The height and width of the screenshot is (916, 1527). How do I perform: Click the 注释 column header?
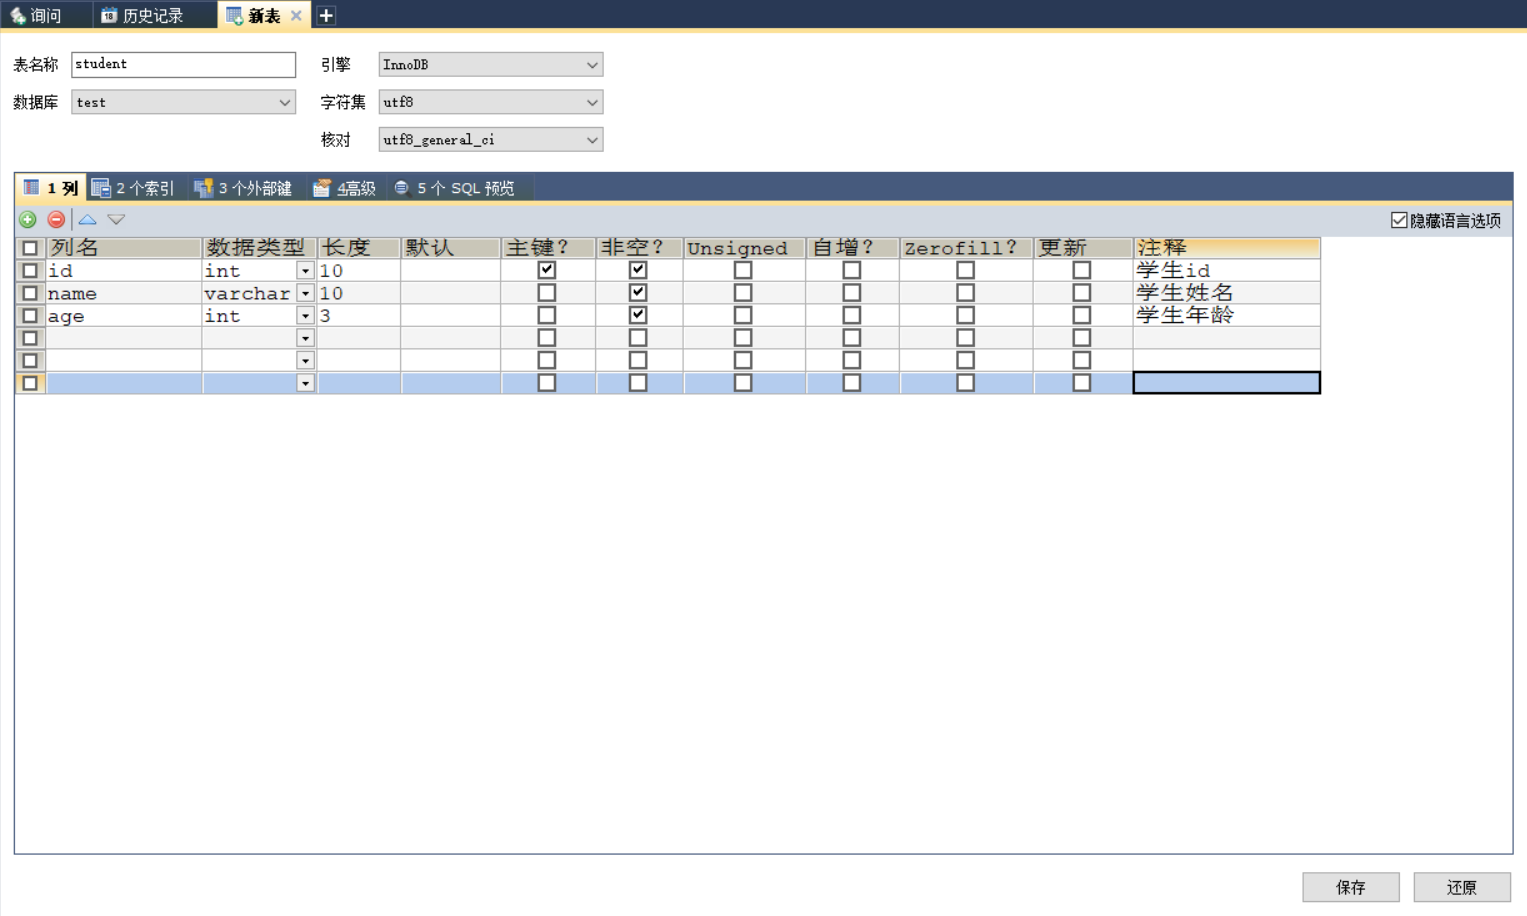[1226, 248]
